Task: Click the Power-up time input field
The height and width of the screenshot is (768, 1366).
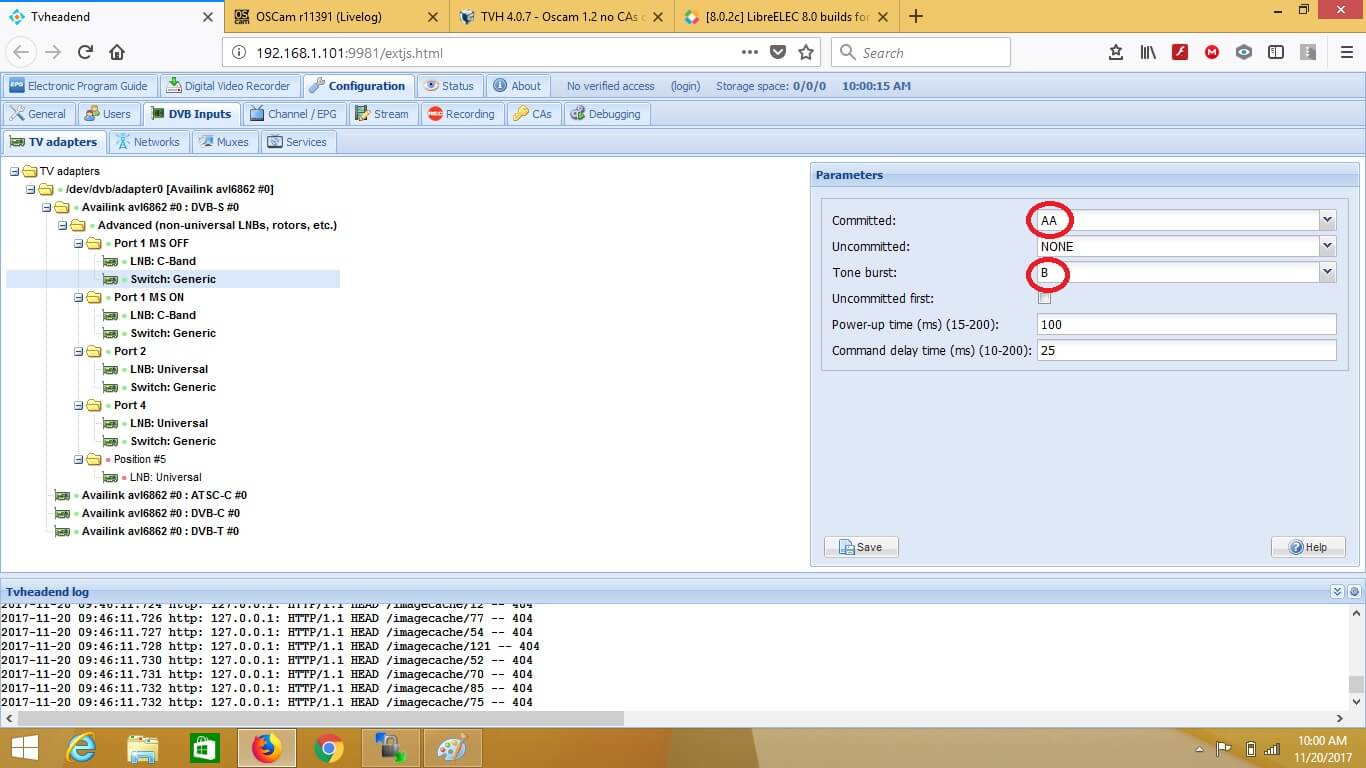Action: [1186, 325]
